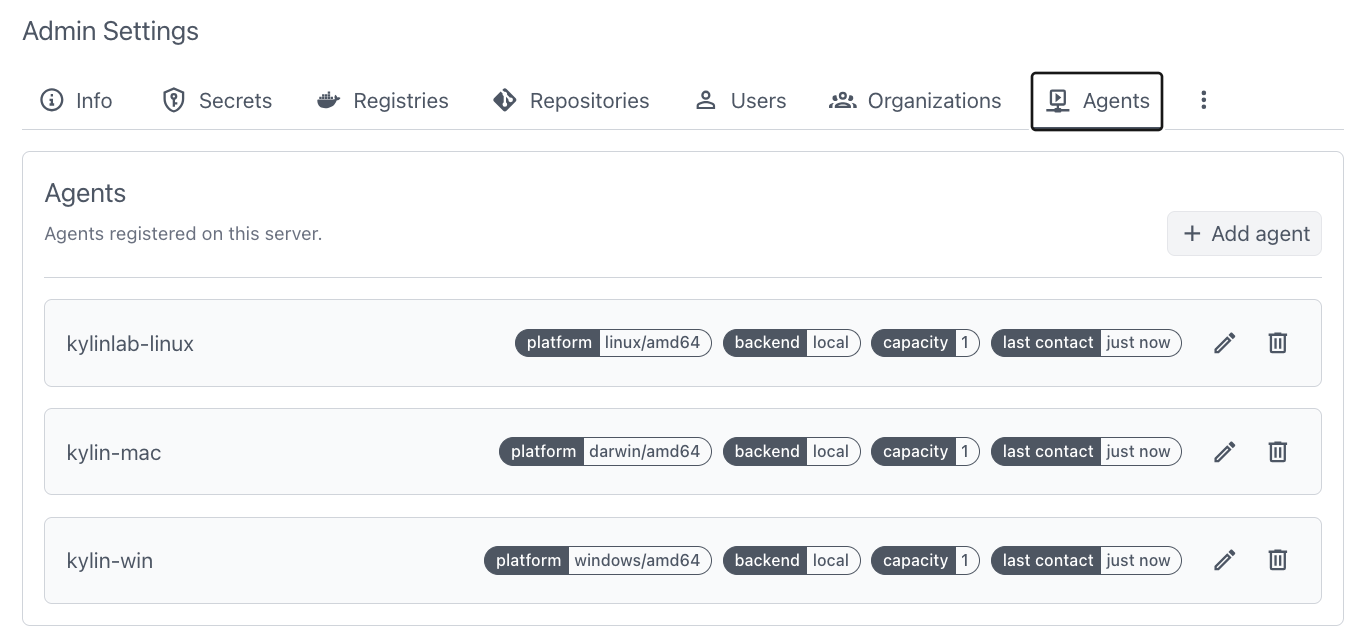Open the three-dot more tabs menu
1370x626 pixels.
(x=1204, y=100)
